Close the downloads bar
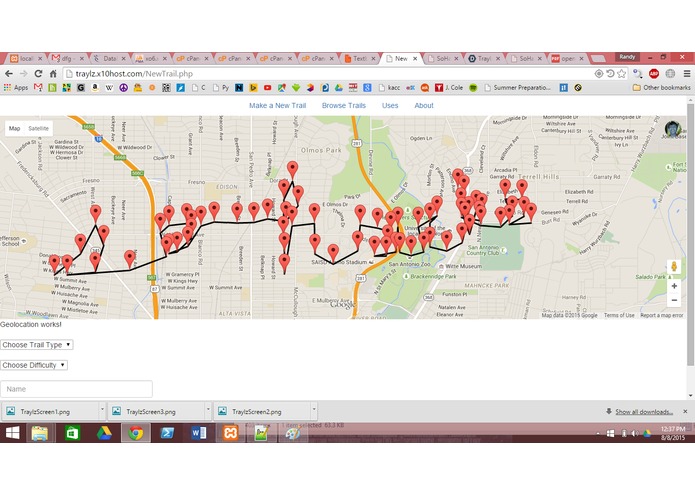695x494 pixels. tap(685, 412)
